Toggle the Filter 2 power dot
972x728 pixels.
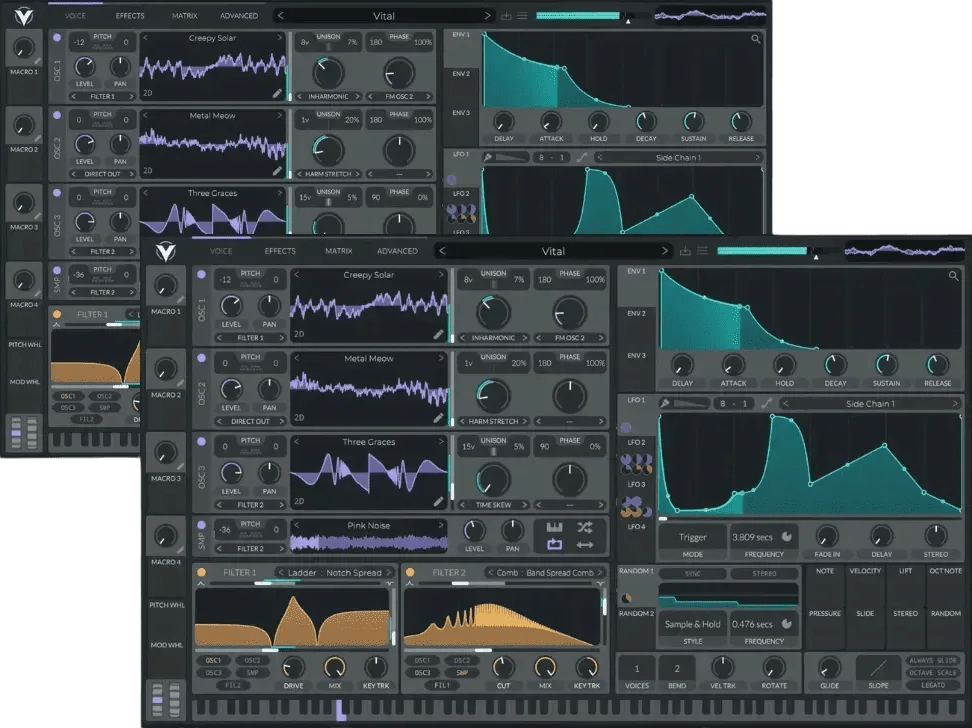coord(411,573)
